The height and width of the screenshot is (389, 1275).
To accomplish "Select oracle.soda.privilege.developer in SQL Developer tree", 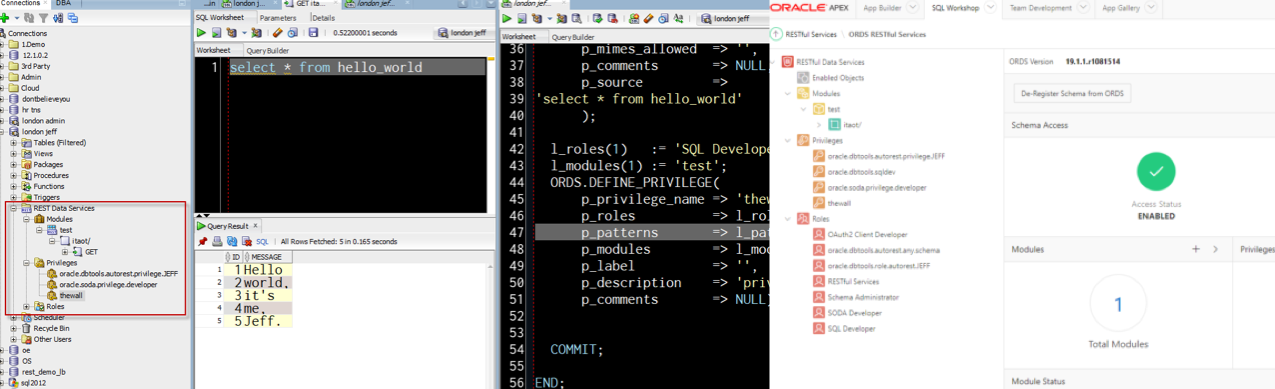I will (x=108, y=285).
